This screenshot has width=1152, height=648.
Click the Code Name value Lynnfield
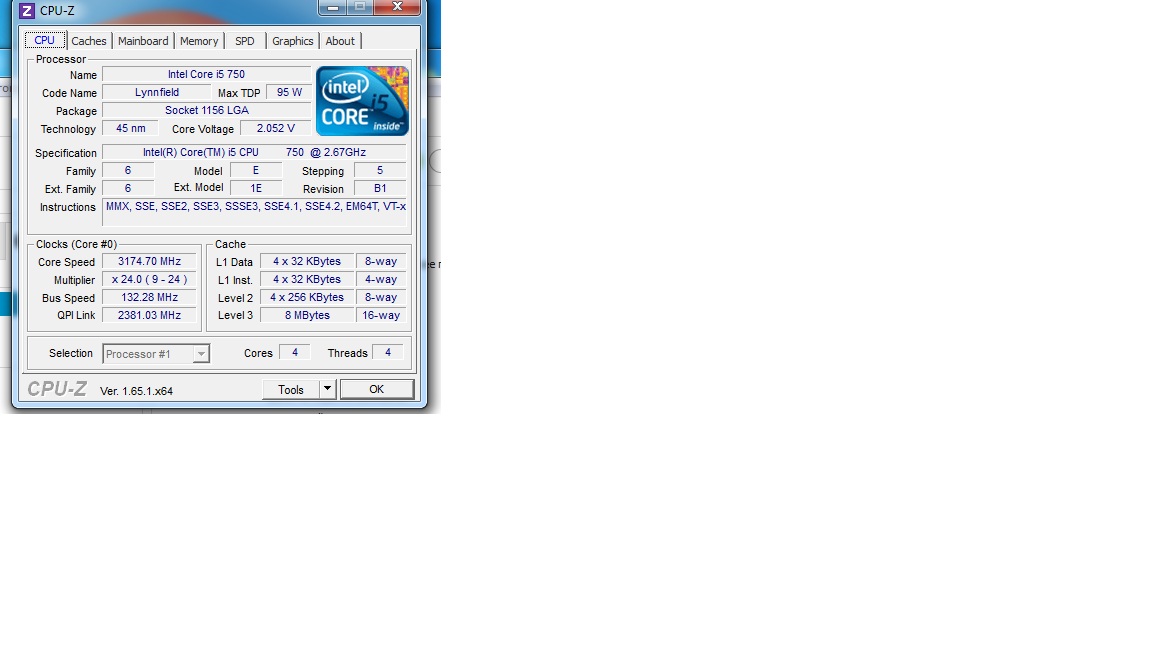point(156,93)
